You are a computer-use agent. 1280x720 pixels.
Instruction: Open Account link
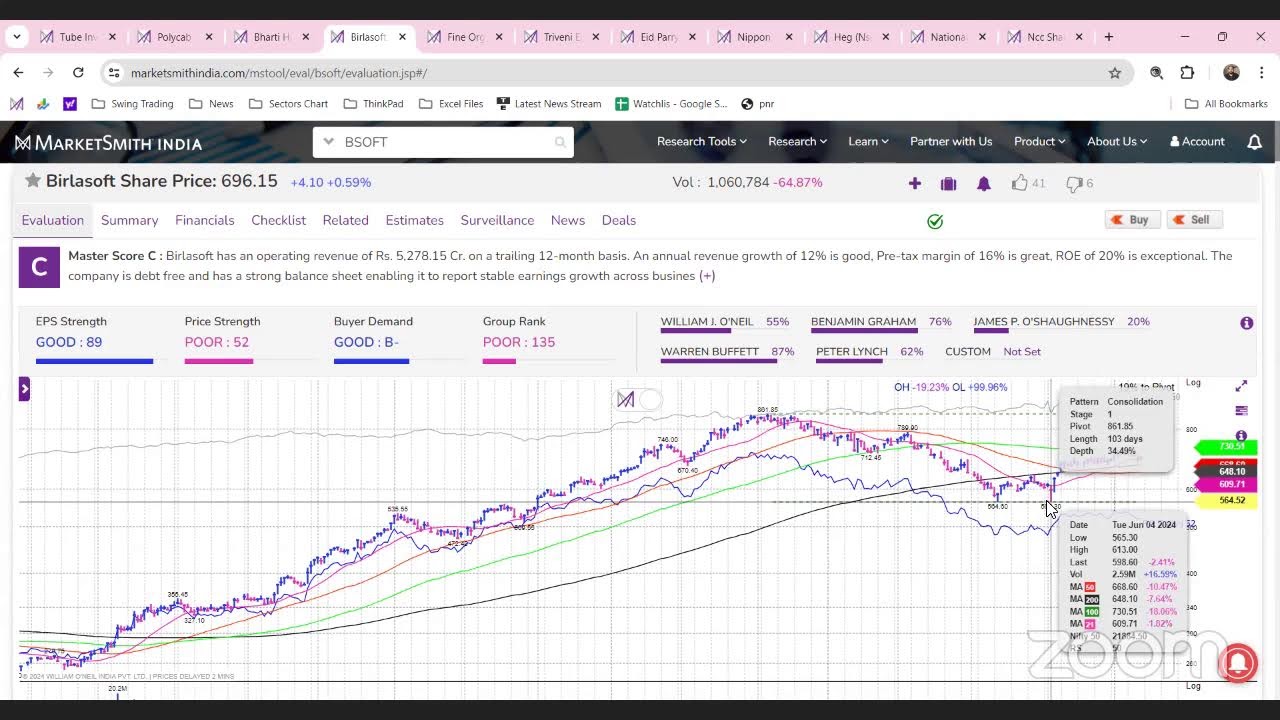pyautogui.click(x=1197, y=142)
